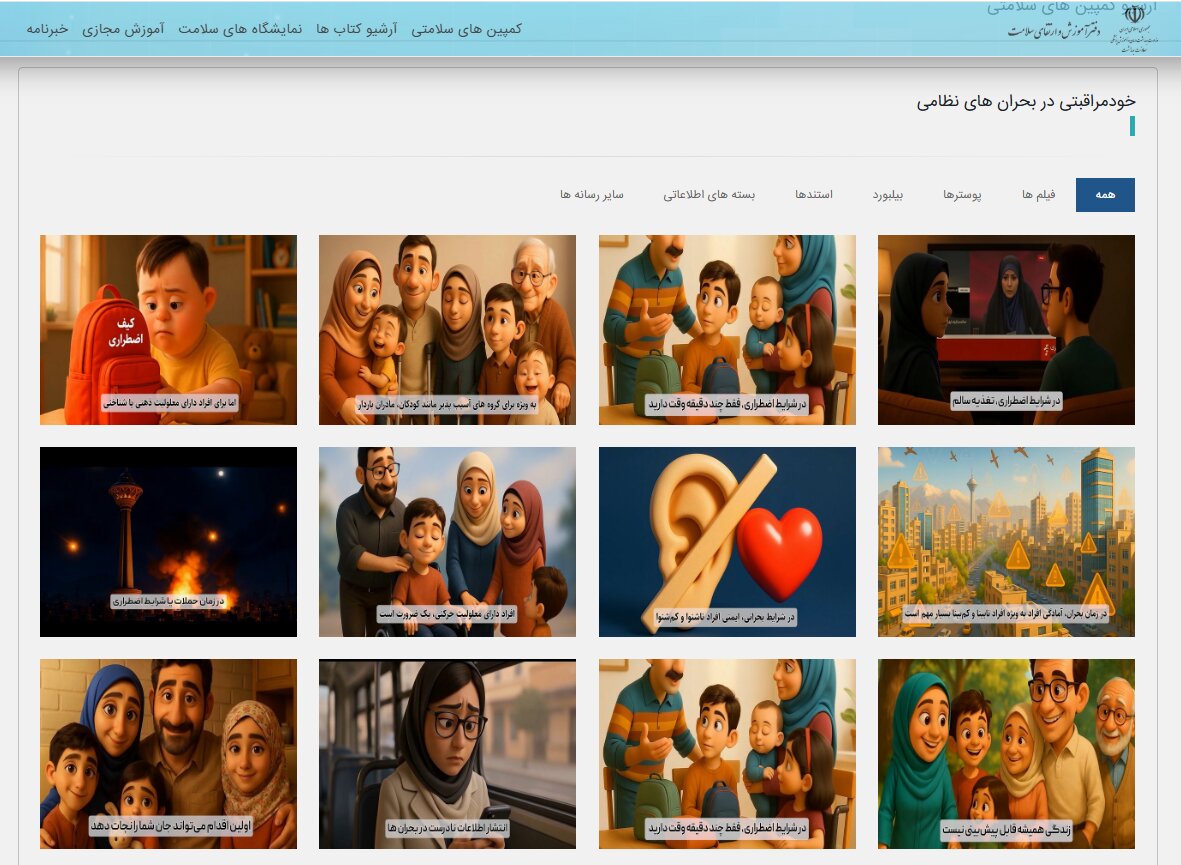Open the thumbnail about معلولیت حرکتی

coord(447,542)
